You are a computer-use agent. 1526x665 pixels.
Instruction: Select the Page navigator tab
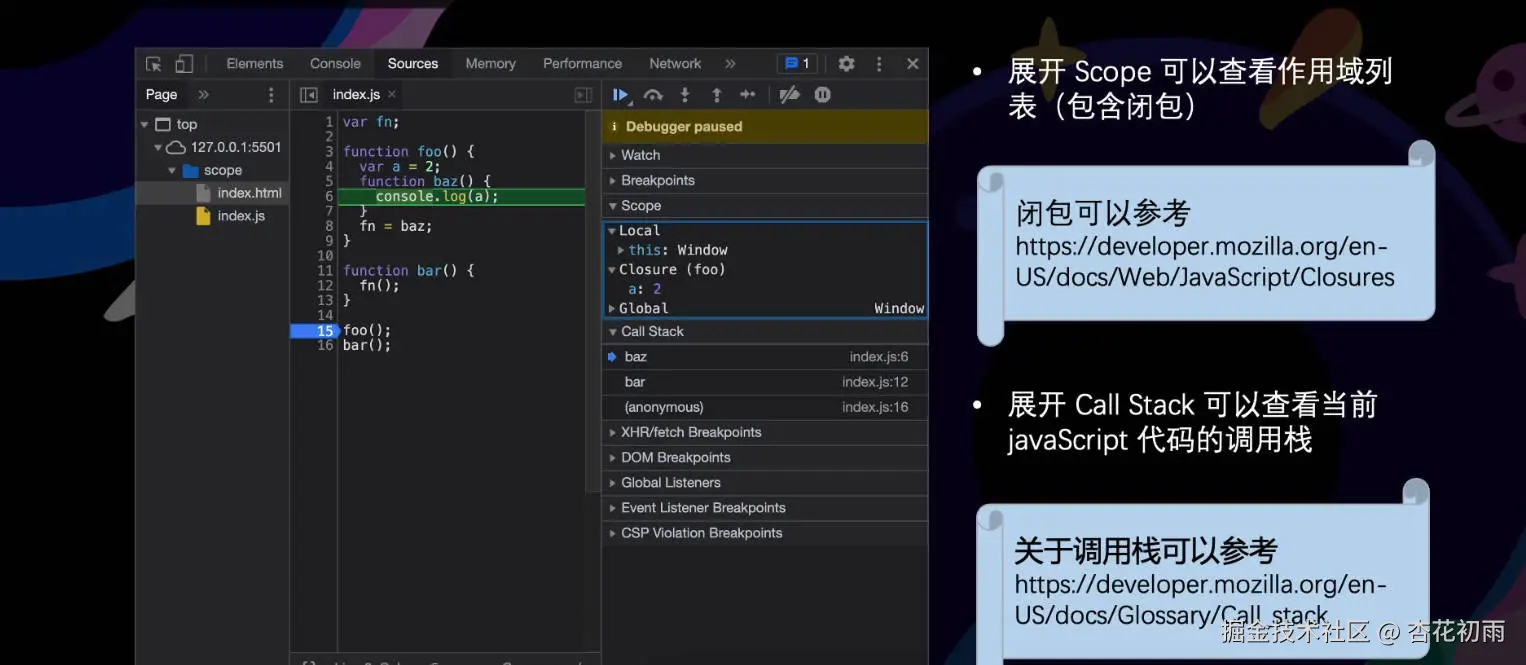[x=161, y=94]
